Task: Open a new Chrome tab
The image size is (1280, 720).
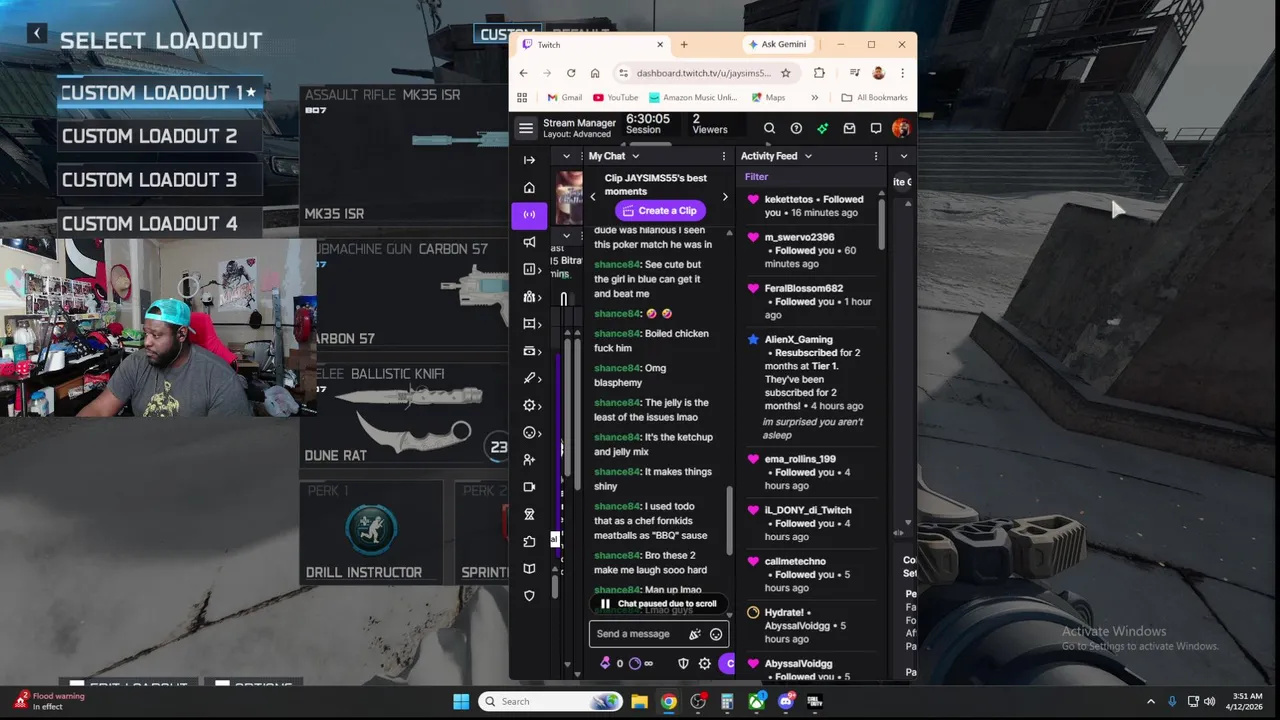Action: 684,45
